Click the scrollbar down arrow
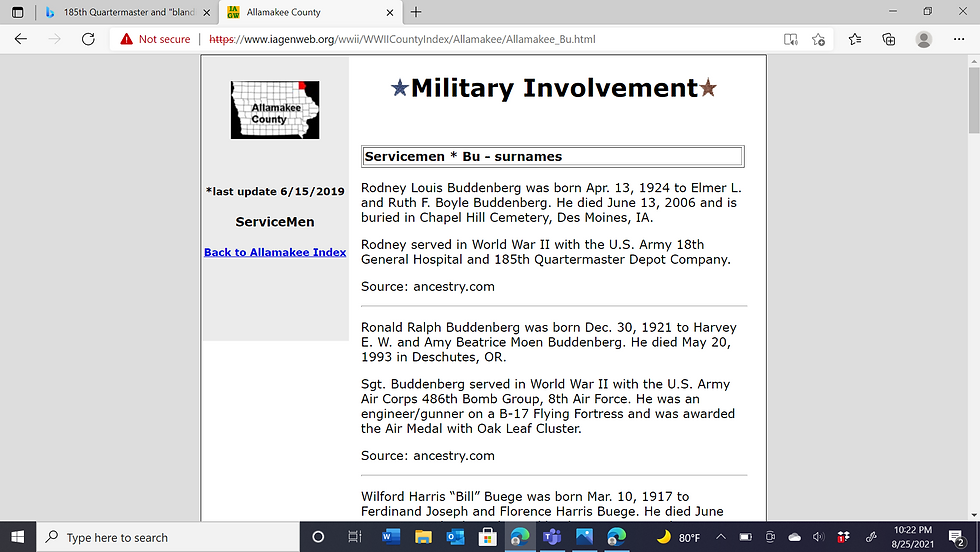The width and height of the screenshot is (980, 552). coord(974,515)
